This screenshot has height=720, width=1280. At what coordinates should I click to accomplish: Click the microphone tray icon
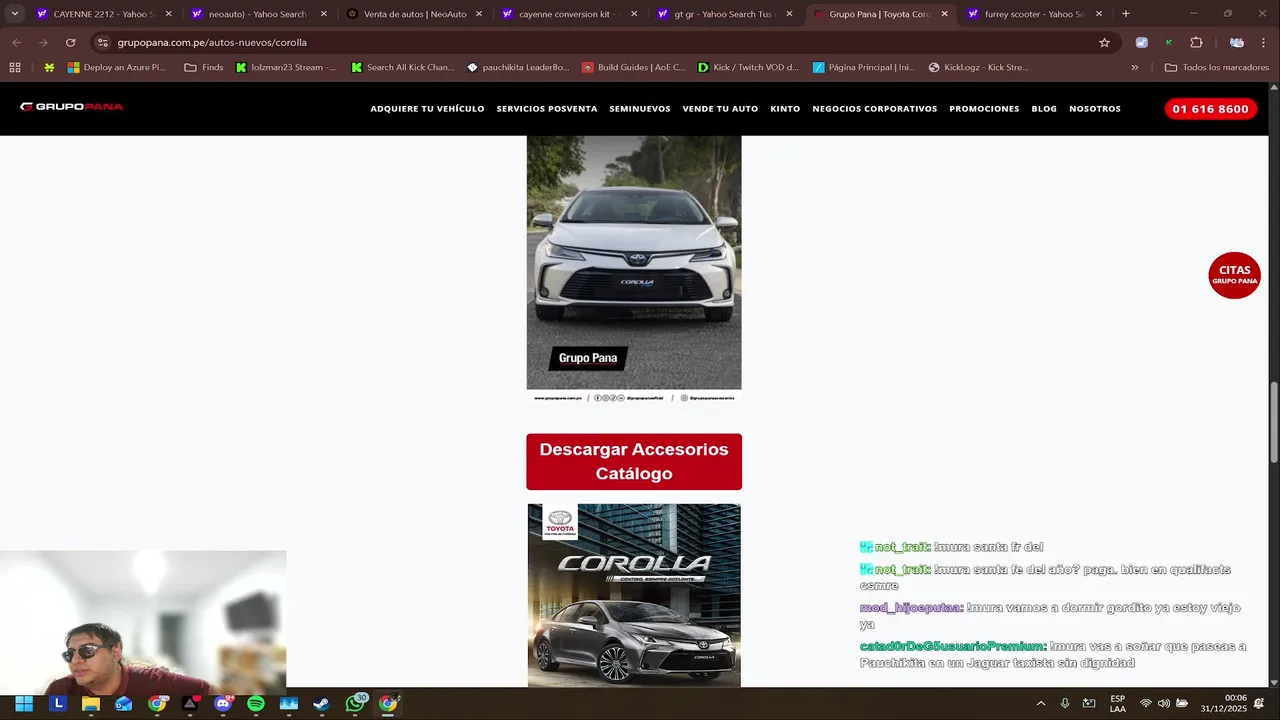click(1064, 703)
